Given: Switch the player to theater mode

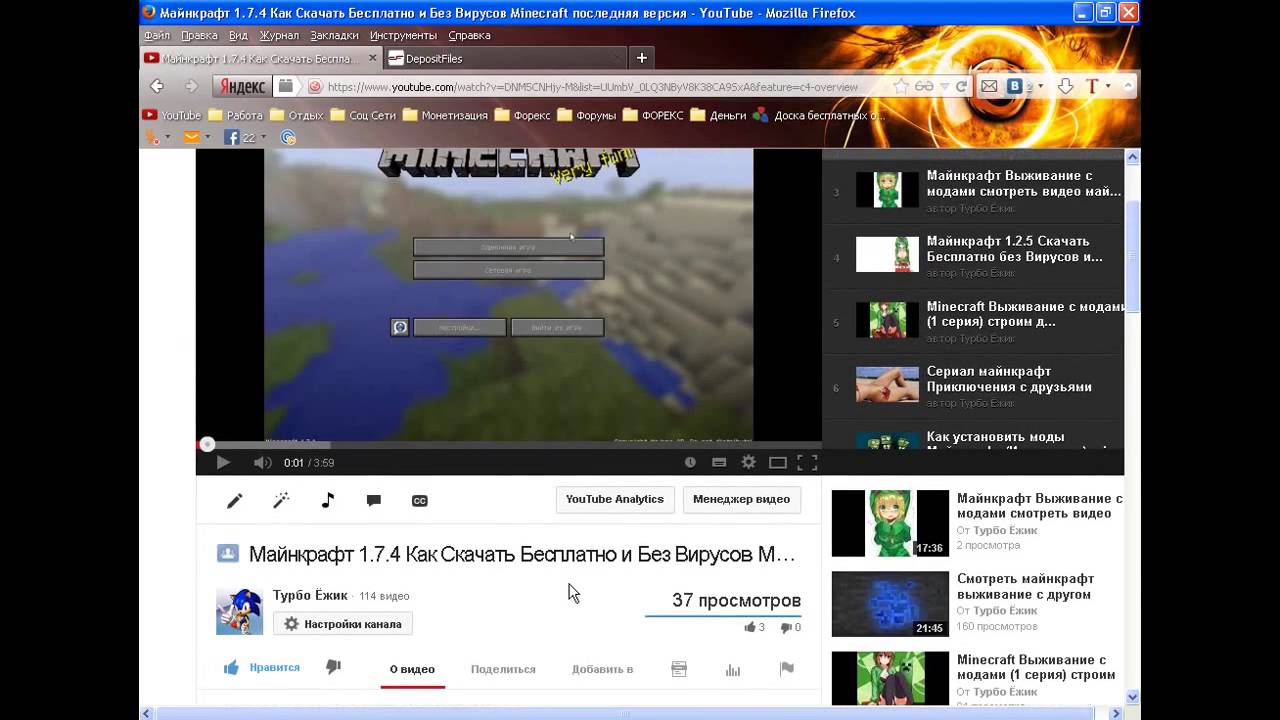Looking at the screenshot, I should pyautogui.click(x=777, y=462).
